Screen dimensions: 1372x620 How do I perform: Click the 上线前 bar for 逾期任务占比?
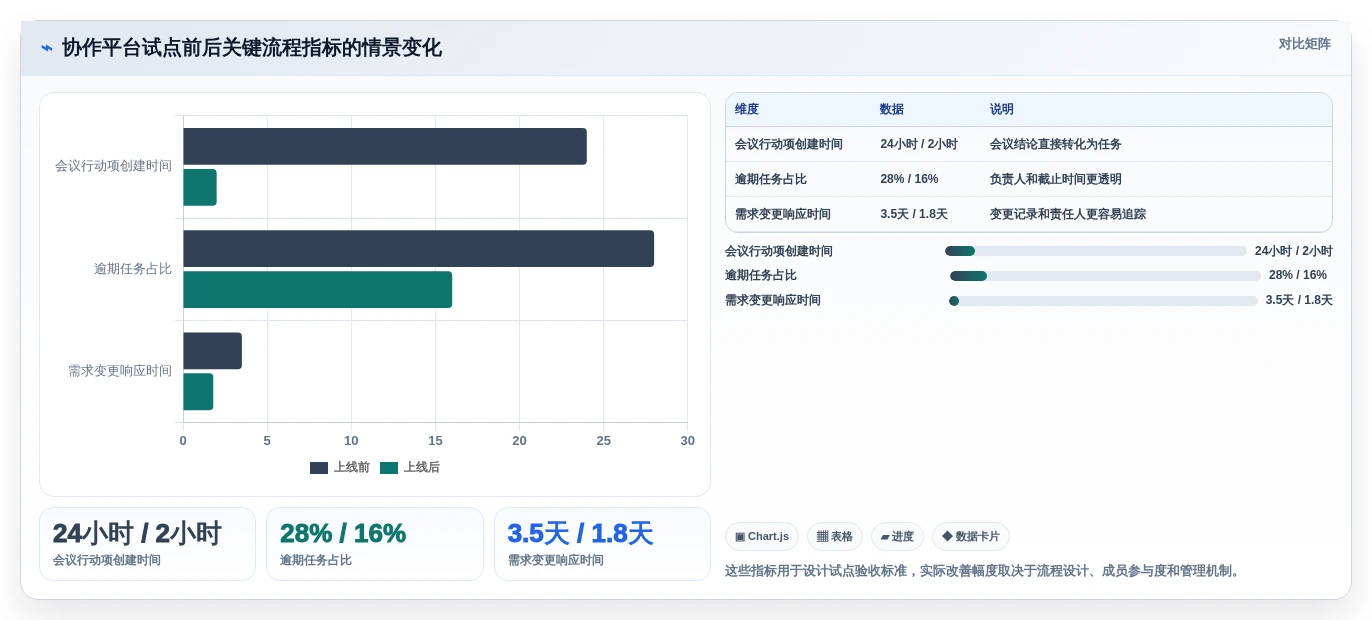pos(418,249)
